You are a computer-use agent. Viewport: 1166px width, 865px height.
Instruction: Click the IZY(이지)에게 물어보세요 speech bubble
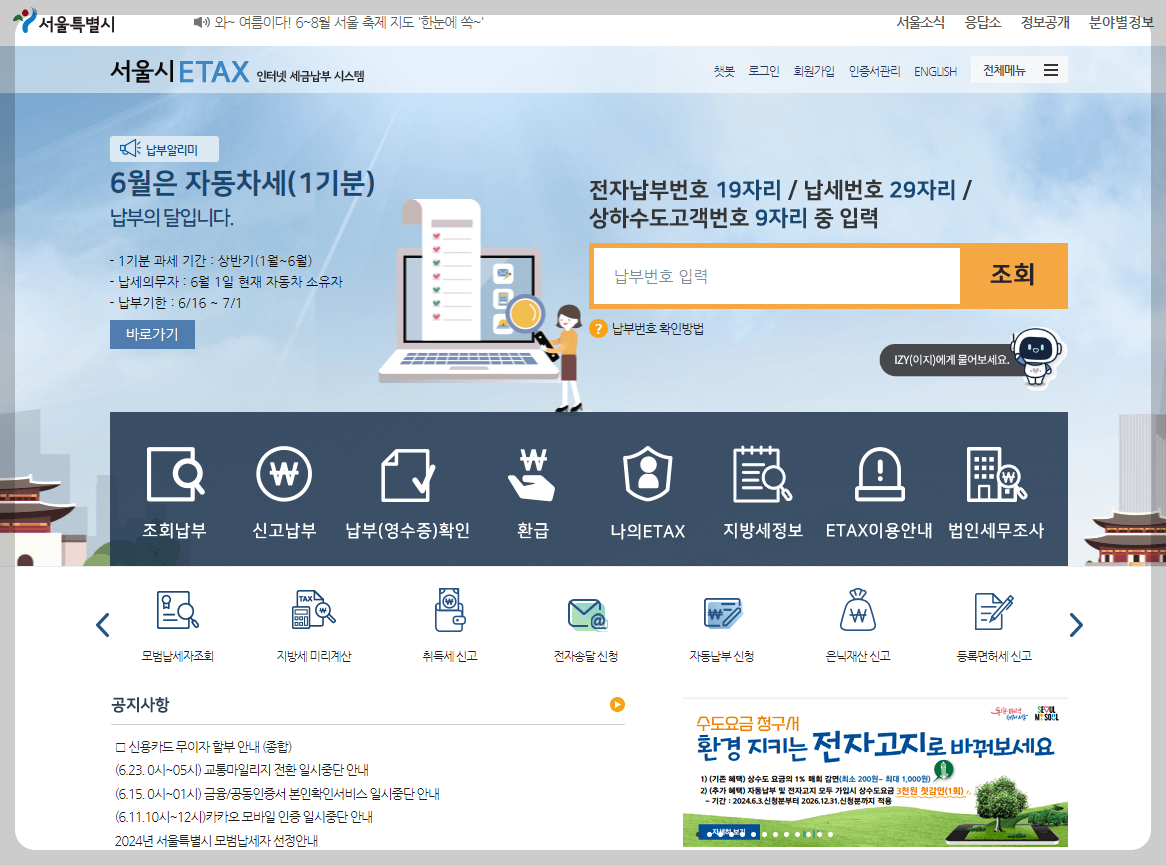tap(950, 359)
